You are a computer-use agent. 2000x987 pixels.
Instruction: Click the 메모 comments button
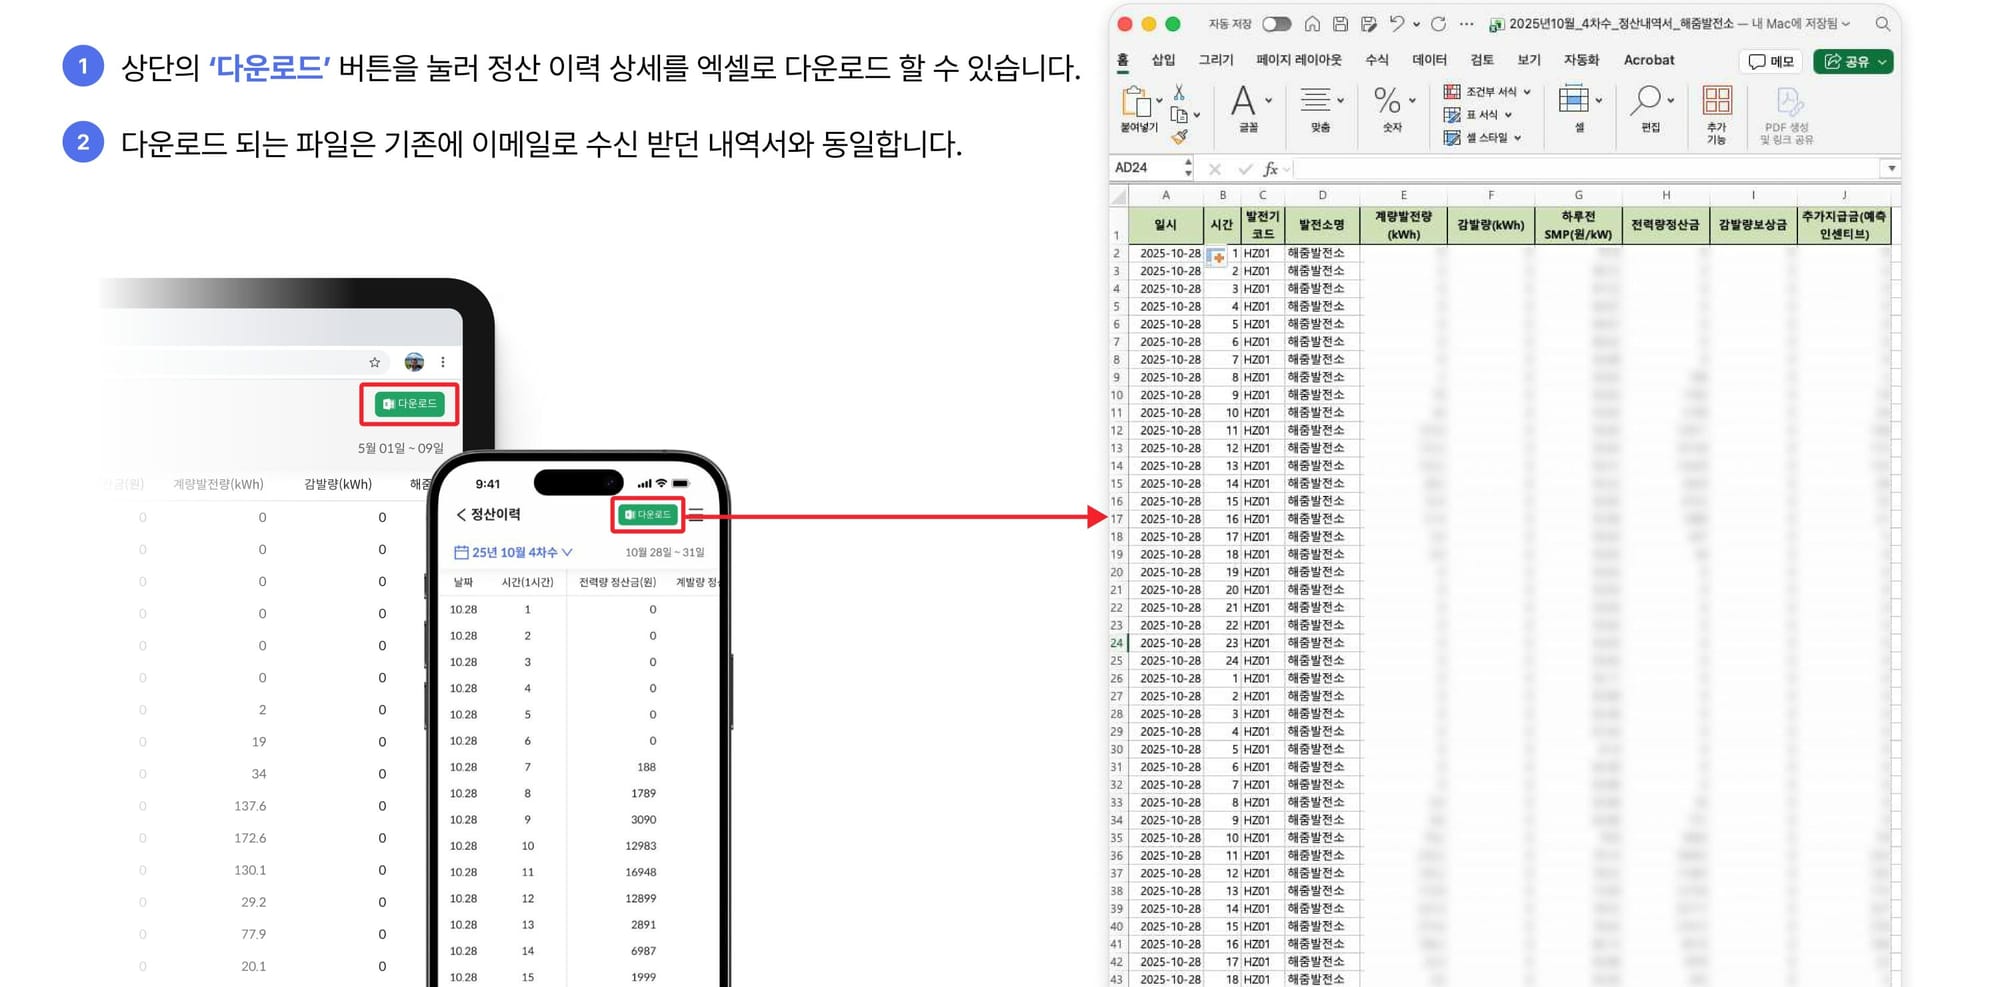click(x=1771, y=61)
